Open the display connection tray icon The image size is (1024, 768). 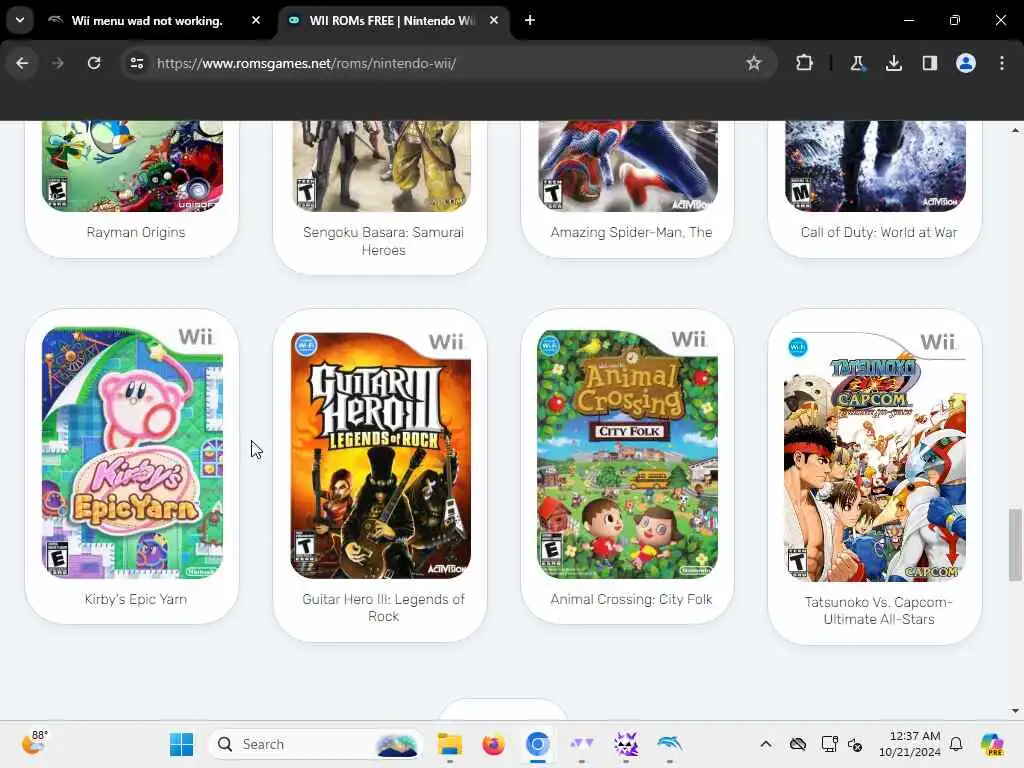tap(829, 744)
